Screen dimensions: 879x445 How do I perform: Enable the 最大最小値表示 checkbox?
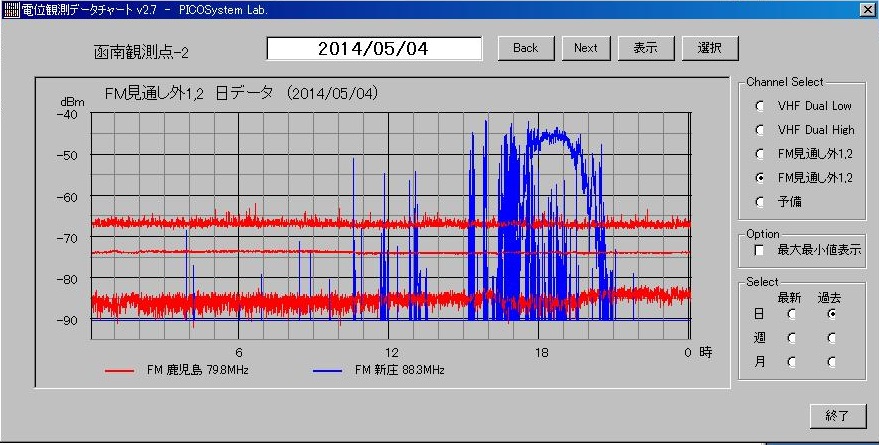pos(759,250)
